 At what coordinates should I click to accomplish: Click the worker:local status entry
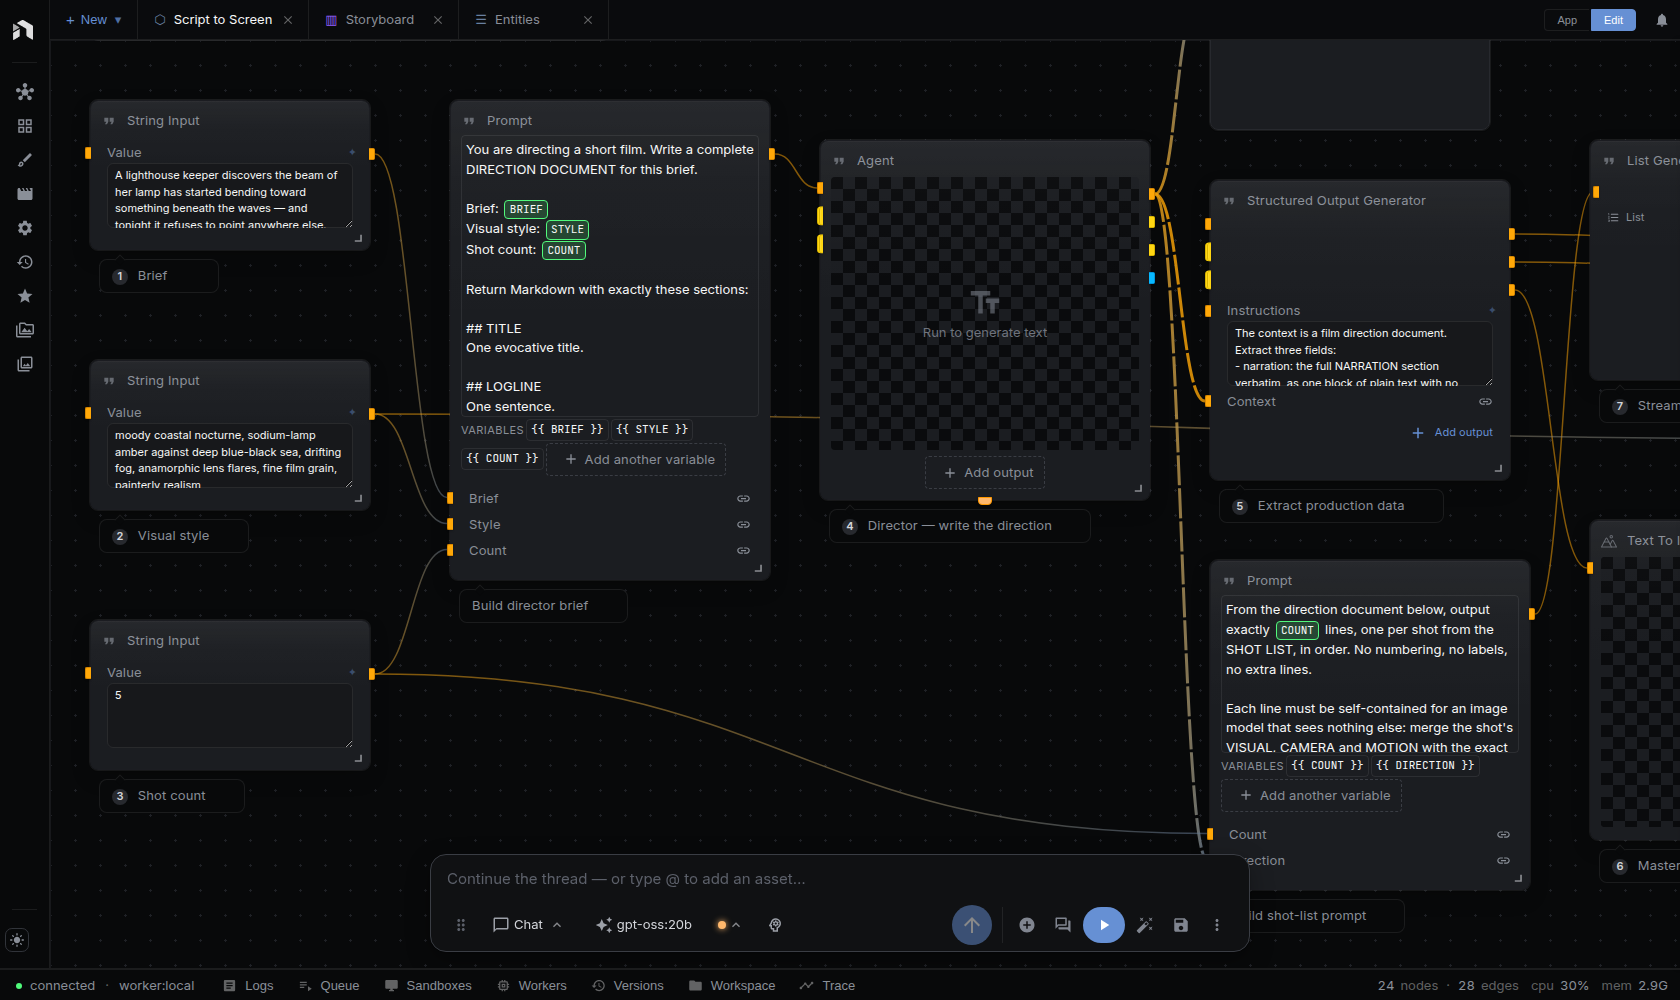click(157, 986)
